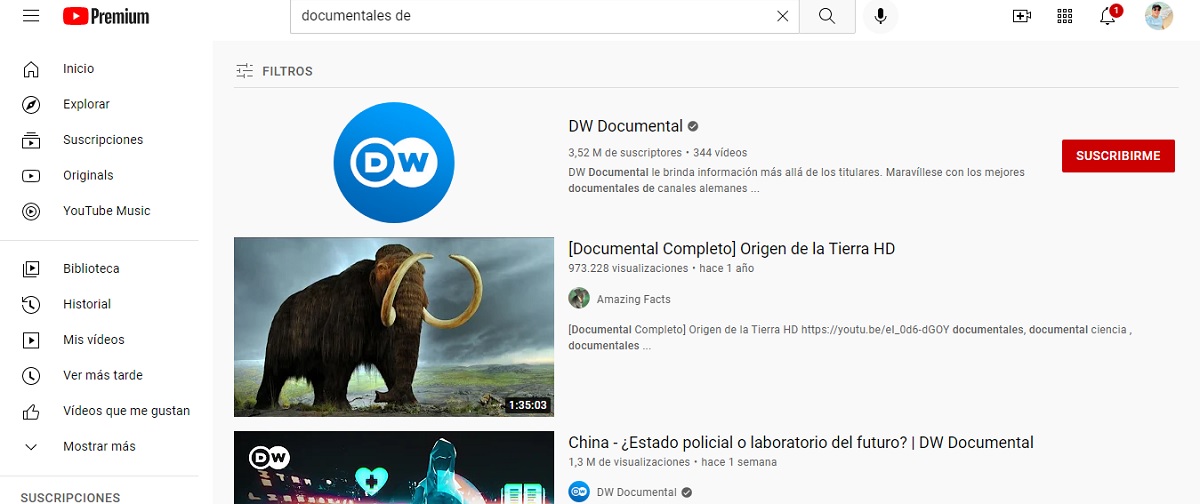Open the account avatar menu
1200x504 pixels.
pos(1159,16)
